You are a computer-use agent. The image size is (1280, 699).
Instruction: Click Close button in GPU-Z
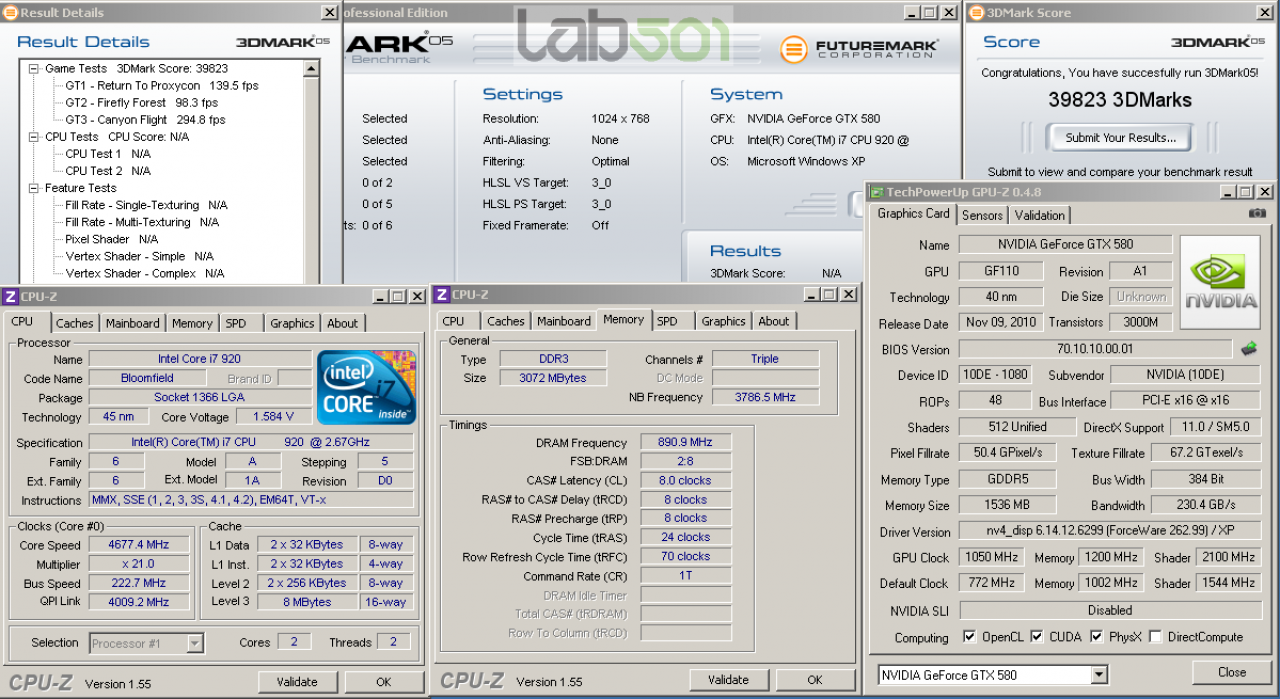pos(1232,672)
